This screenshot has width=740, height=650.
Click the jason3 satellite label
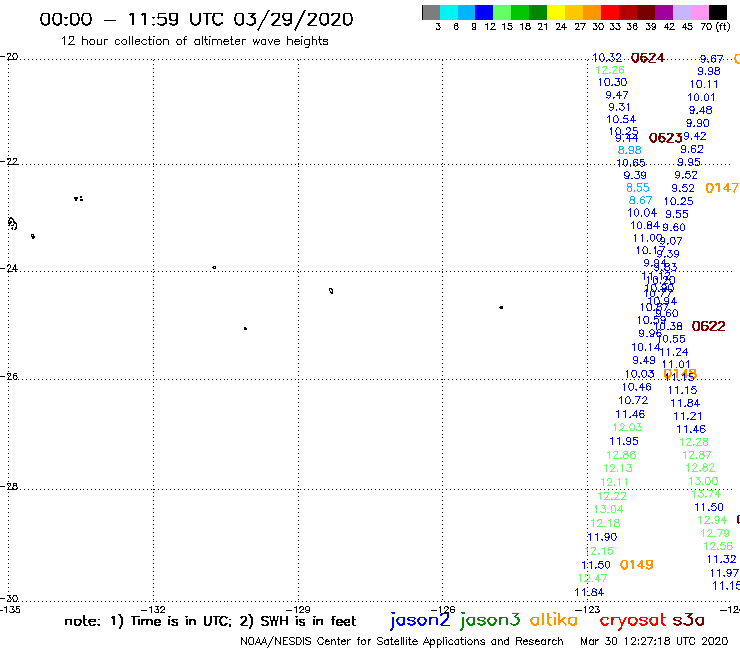coord(490,621)
